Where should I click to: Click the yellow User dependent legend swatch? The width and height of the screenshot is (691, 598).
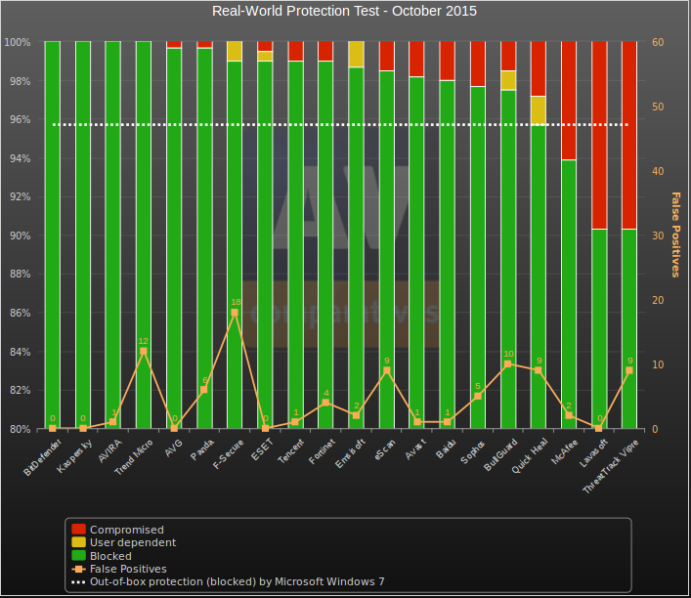coord(78,542)
